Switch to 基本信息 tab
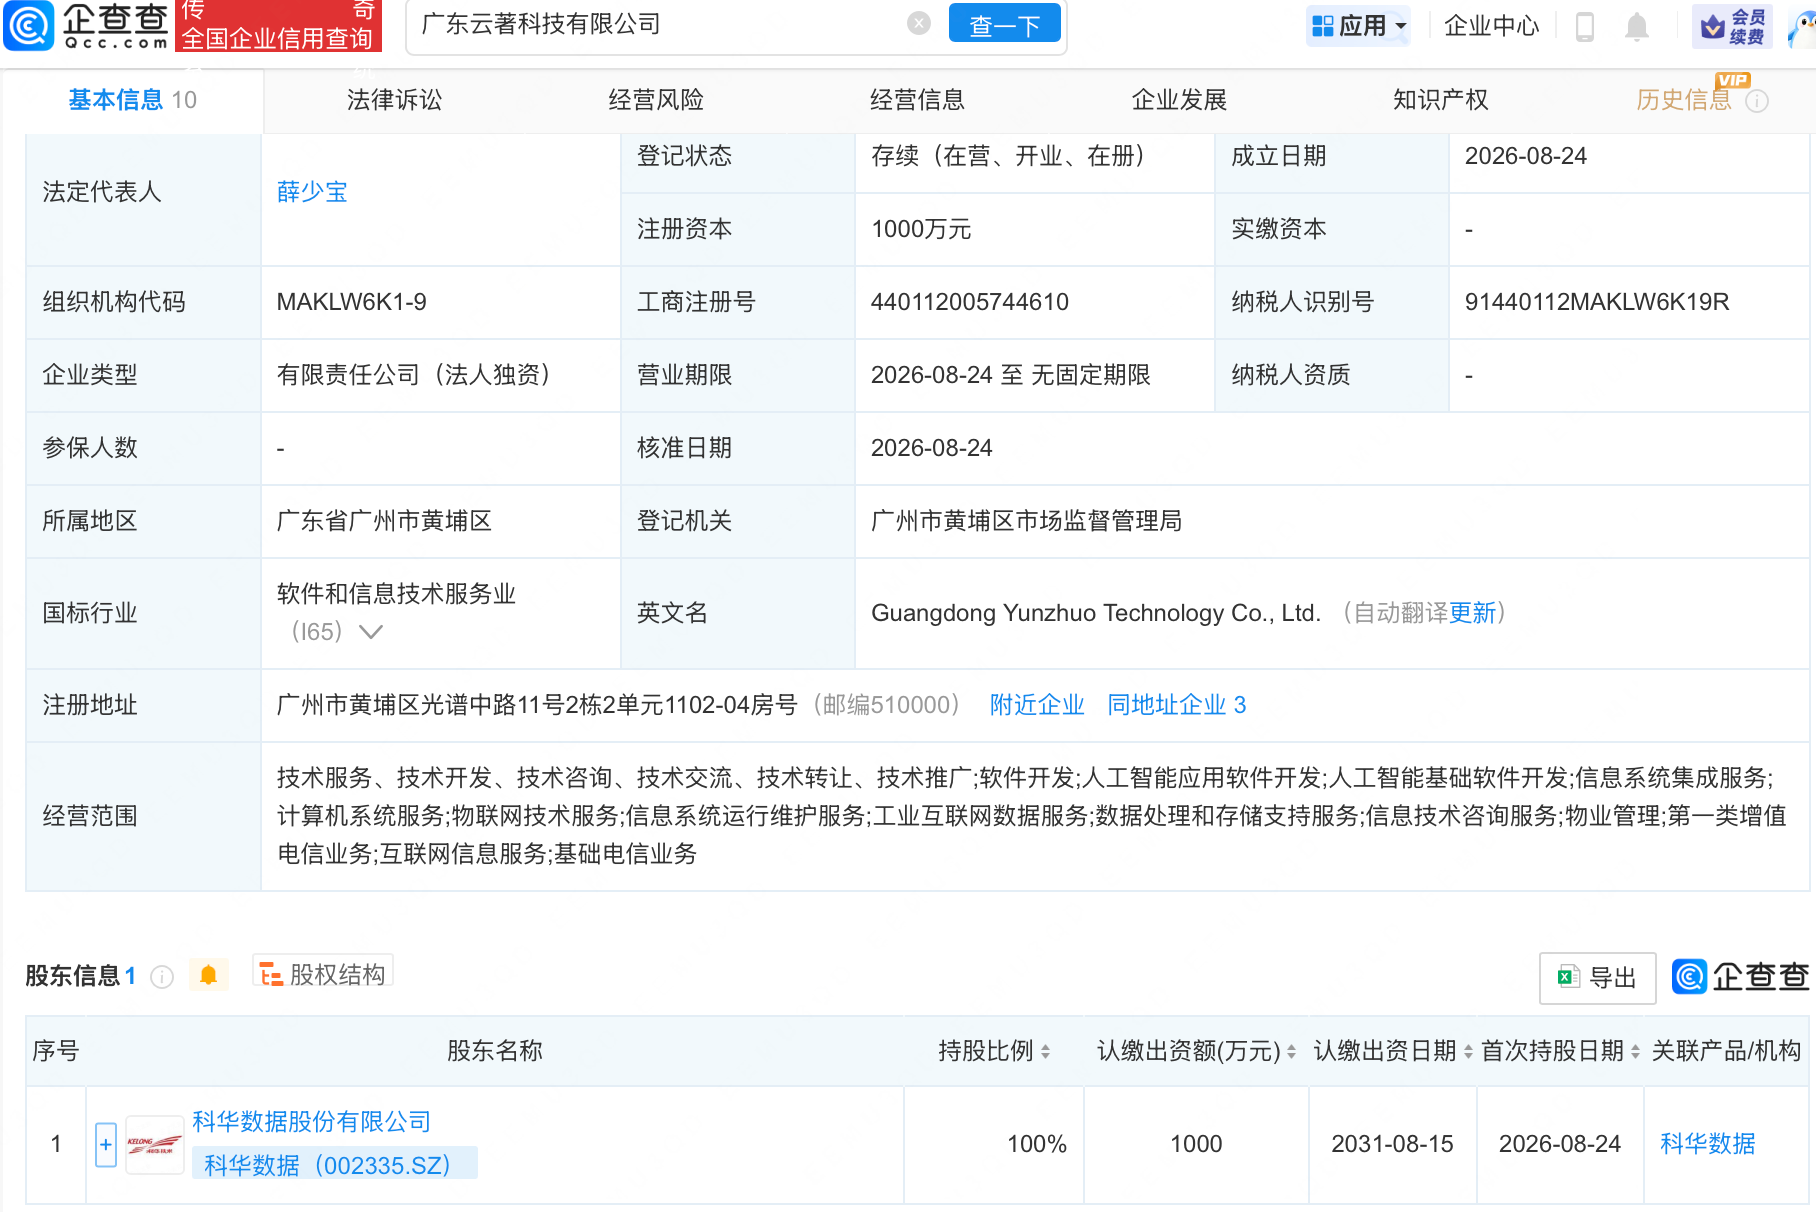Viewport: 1816px width, 1212px height. (x=132, y=100)
